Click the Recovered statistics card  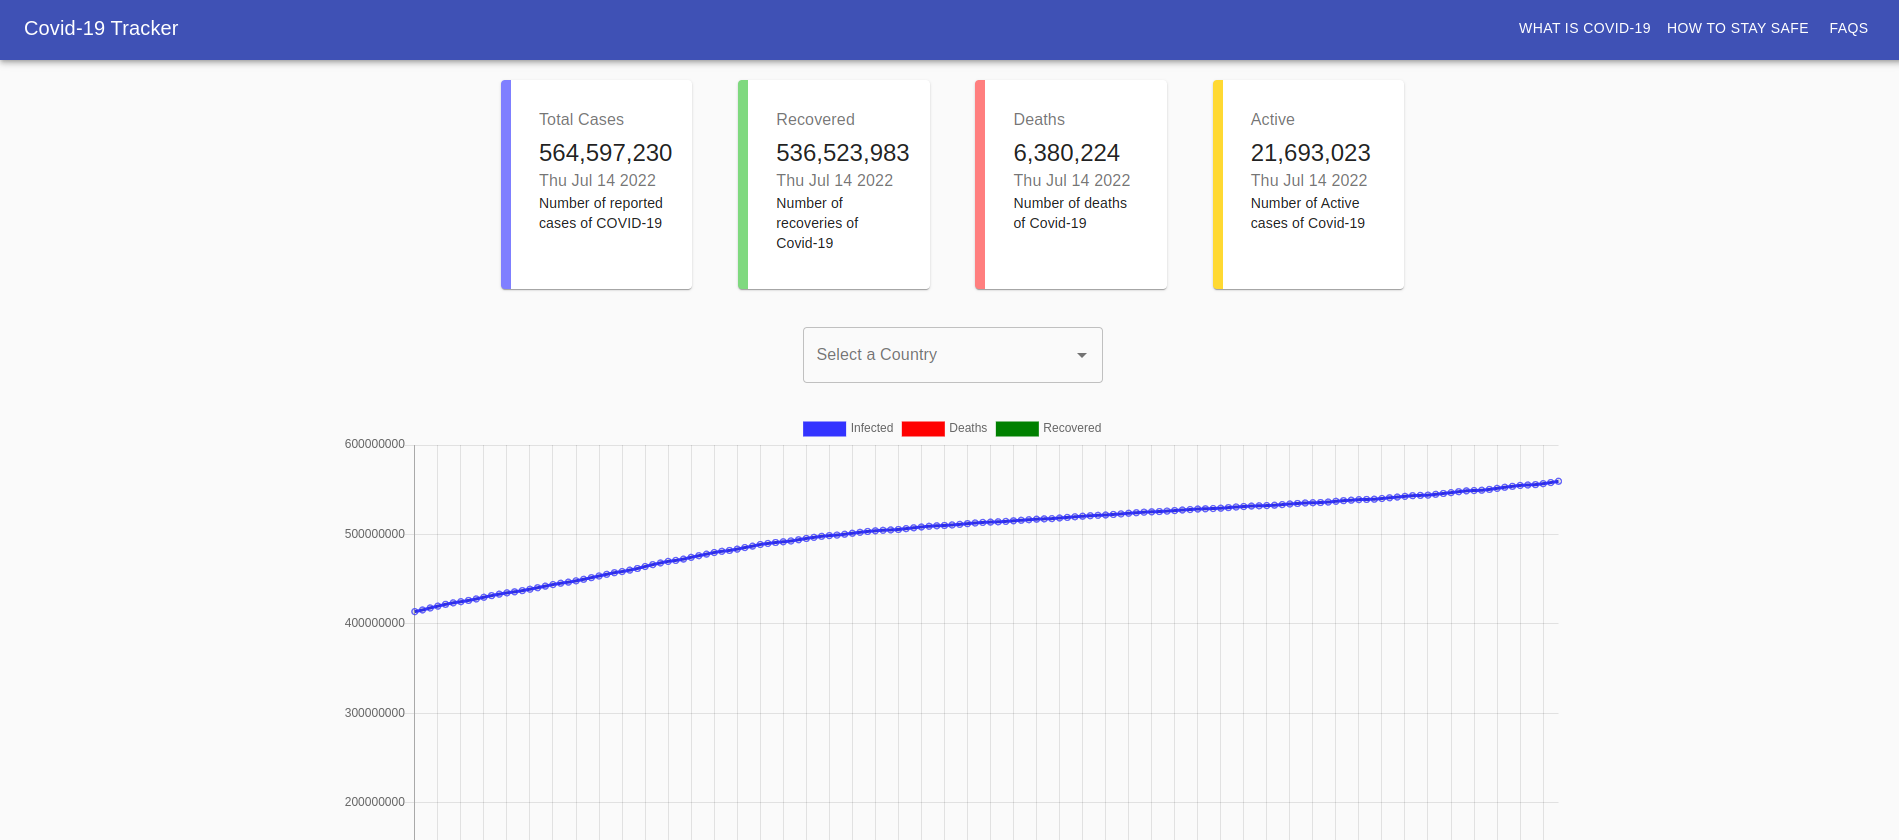click(x=834, y=185)
